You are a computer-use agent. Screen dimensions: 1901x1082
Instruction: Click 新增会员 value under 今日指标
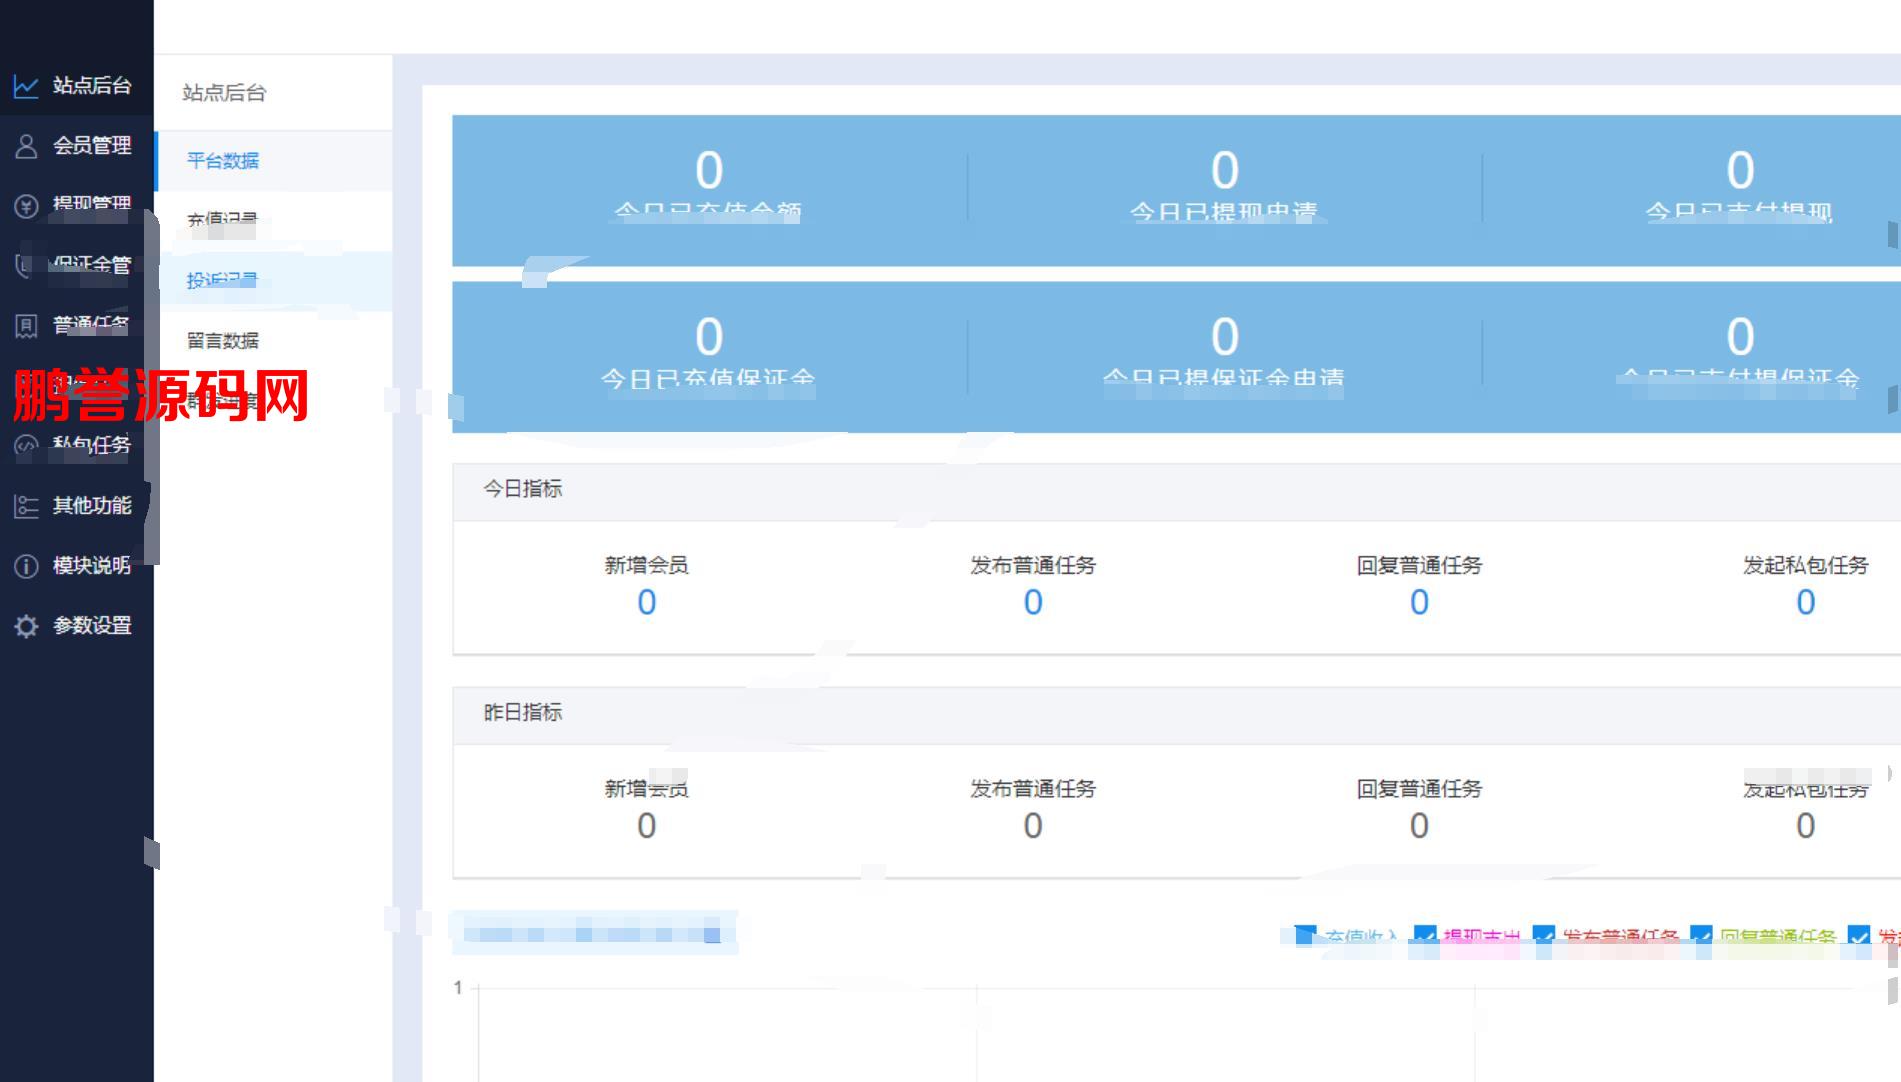(647, 602)
